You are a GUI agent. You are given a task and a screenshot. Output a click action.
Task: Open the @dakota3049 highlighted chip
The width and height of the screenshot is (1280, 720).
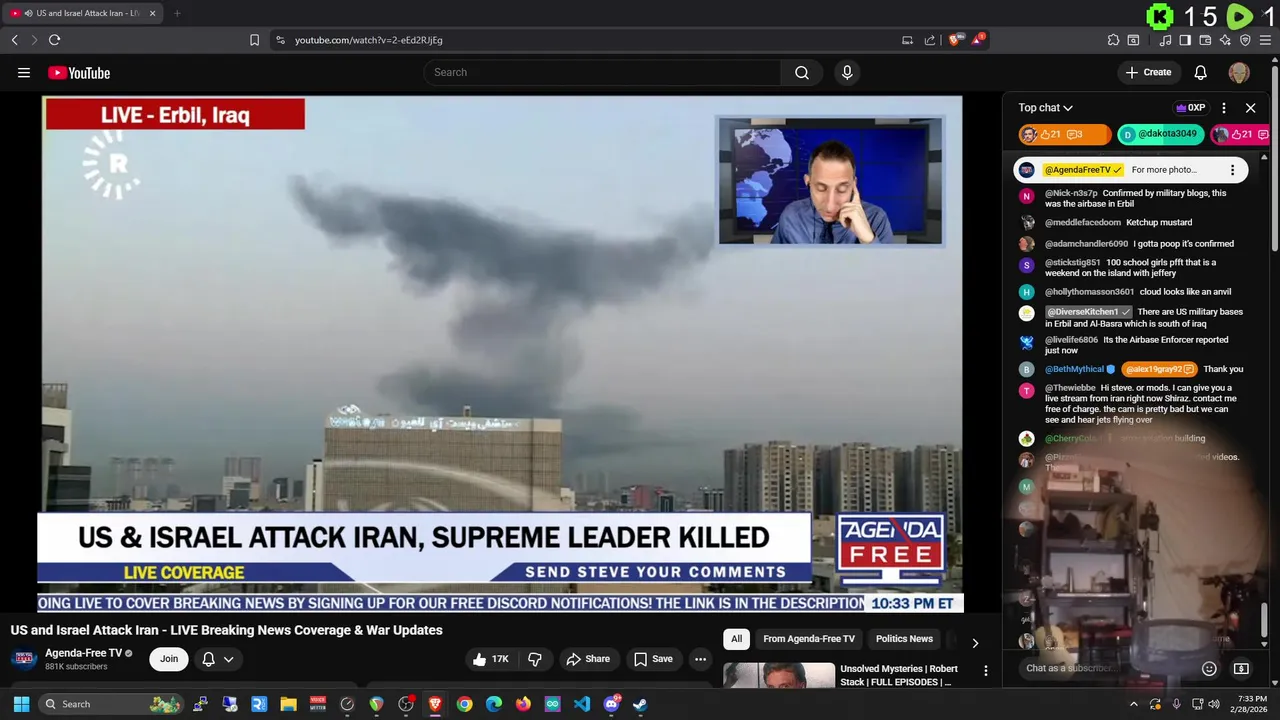(x=1161, y=134)
